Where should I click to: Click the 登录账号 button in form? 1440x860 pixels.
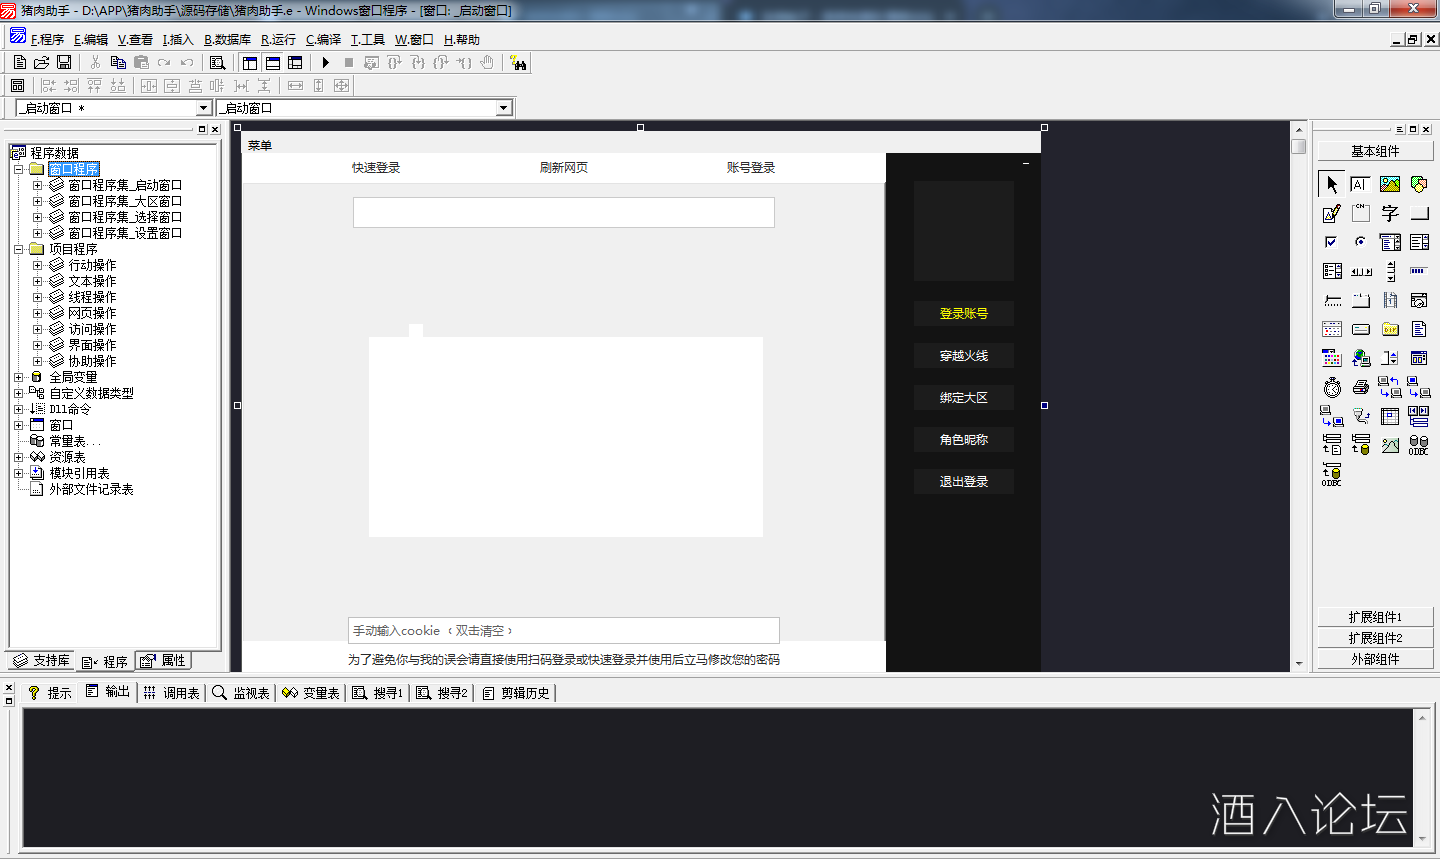click(963, 314)
